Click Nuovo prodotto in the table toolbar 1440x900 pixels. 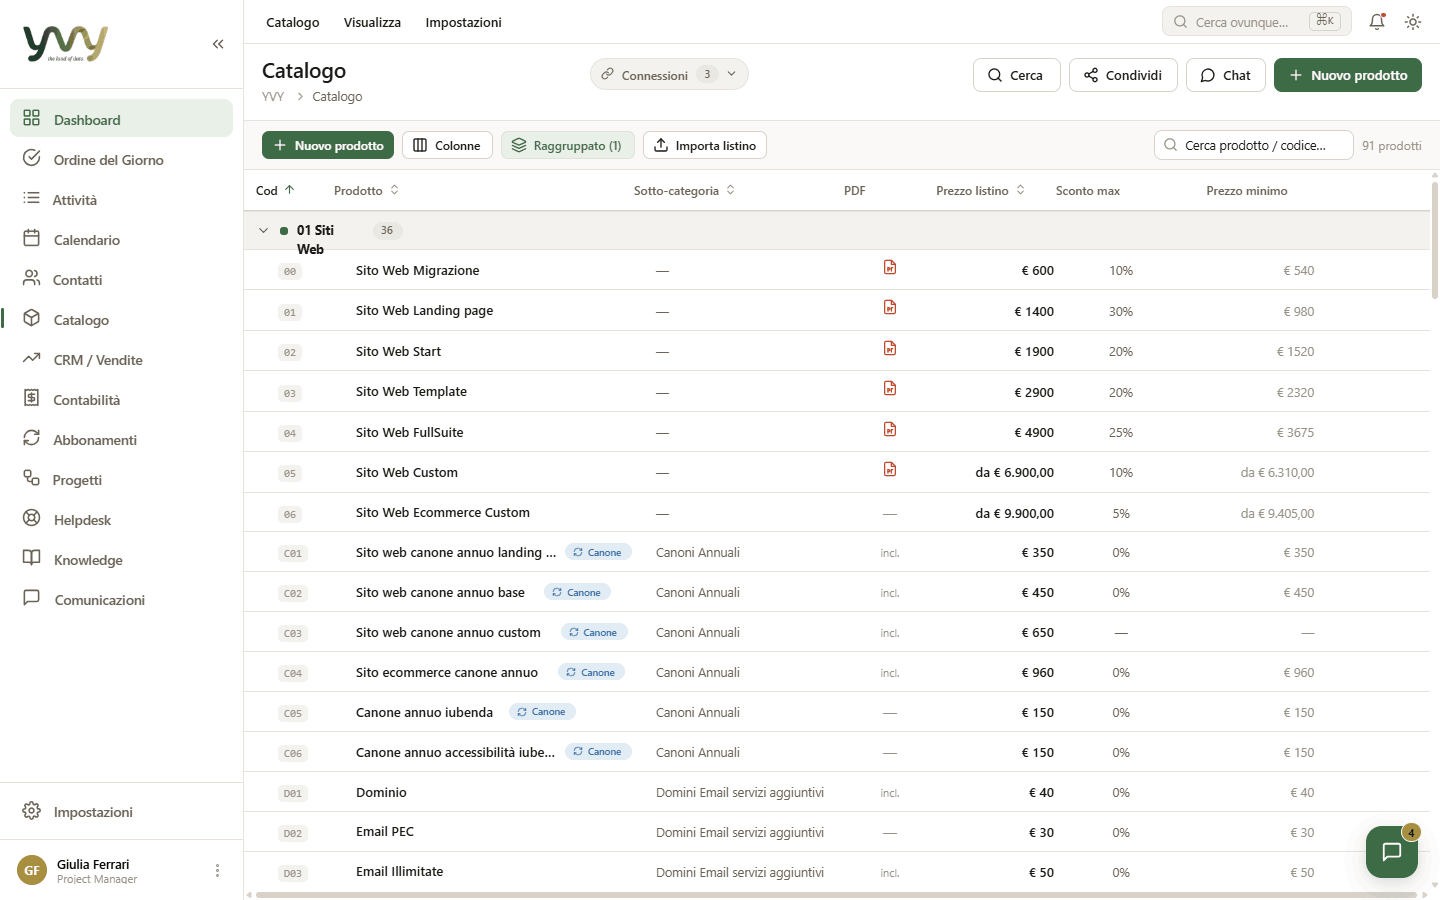pos(328,145)
